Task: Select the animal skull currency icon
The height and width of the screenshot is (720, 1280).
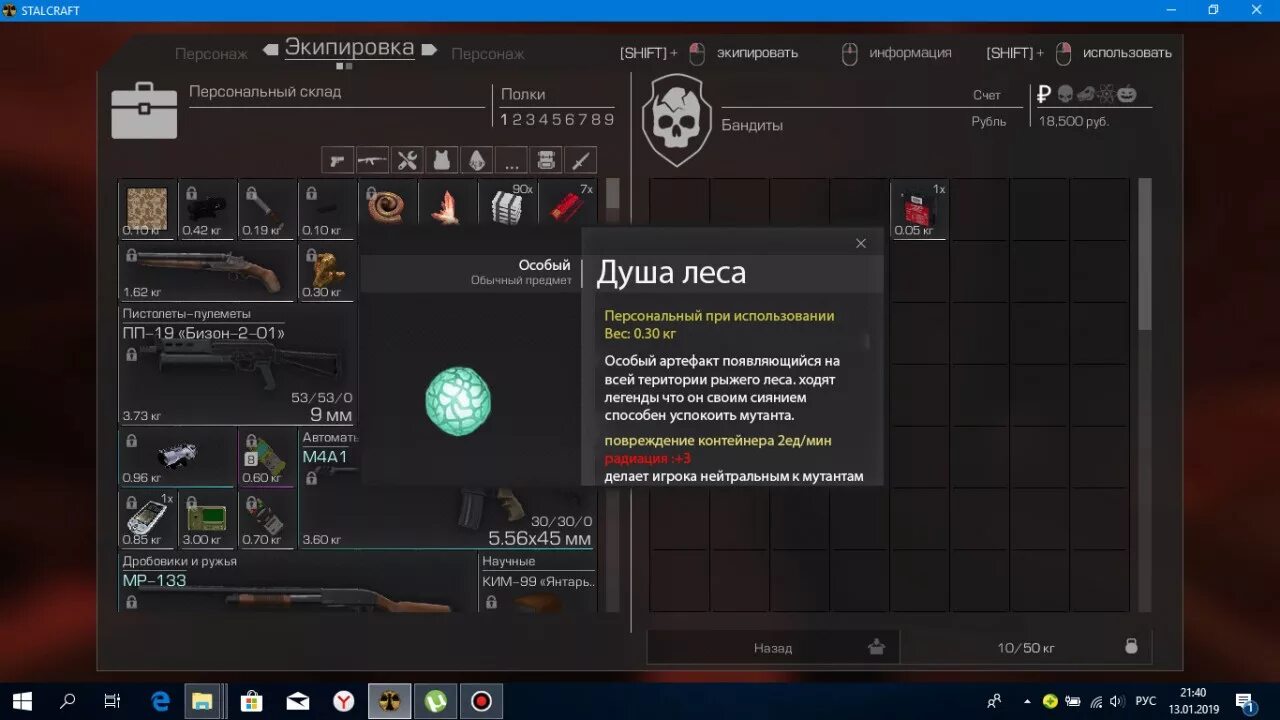Action: point(1085,94)
